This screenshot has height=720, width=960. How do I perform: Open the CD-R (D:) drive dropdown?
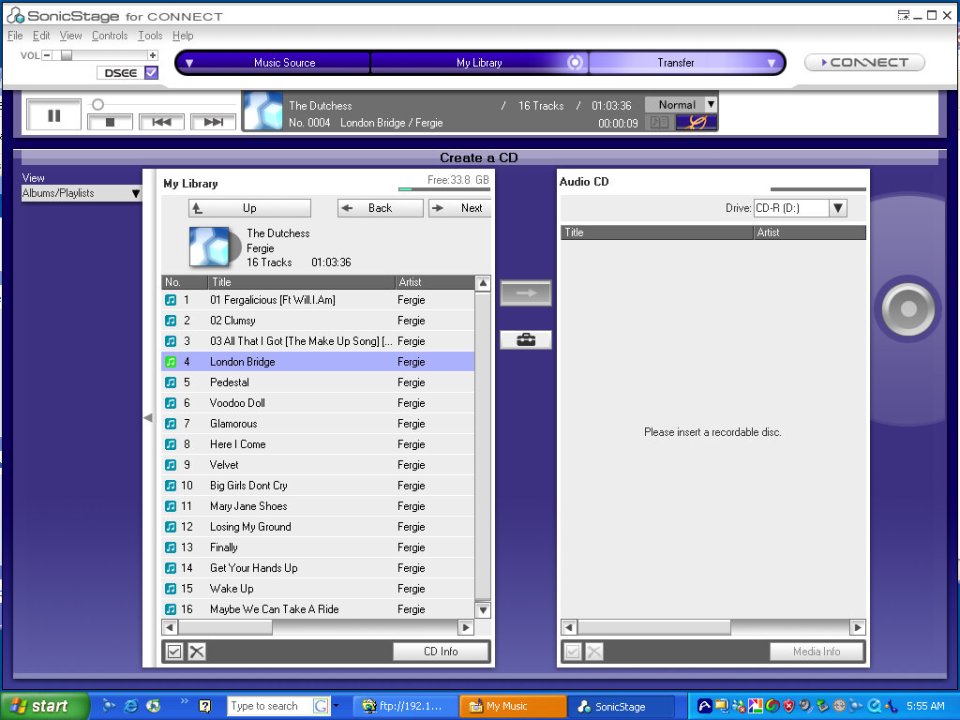(x=838, y=208)
